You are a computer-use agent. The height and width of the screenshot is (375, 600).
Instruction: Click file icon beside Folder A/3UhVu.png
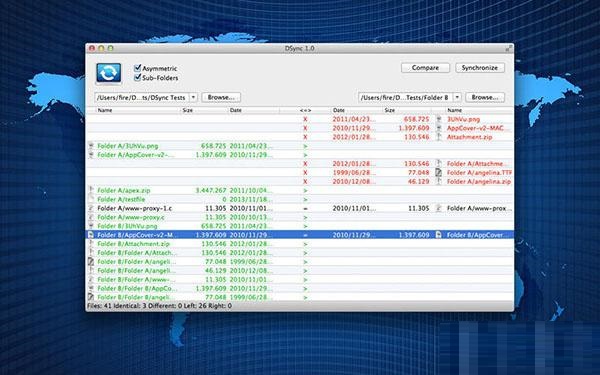tap(91, 146)
